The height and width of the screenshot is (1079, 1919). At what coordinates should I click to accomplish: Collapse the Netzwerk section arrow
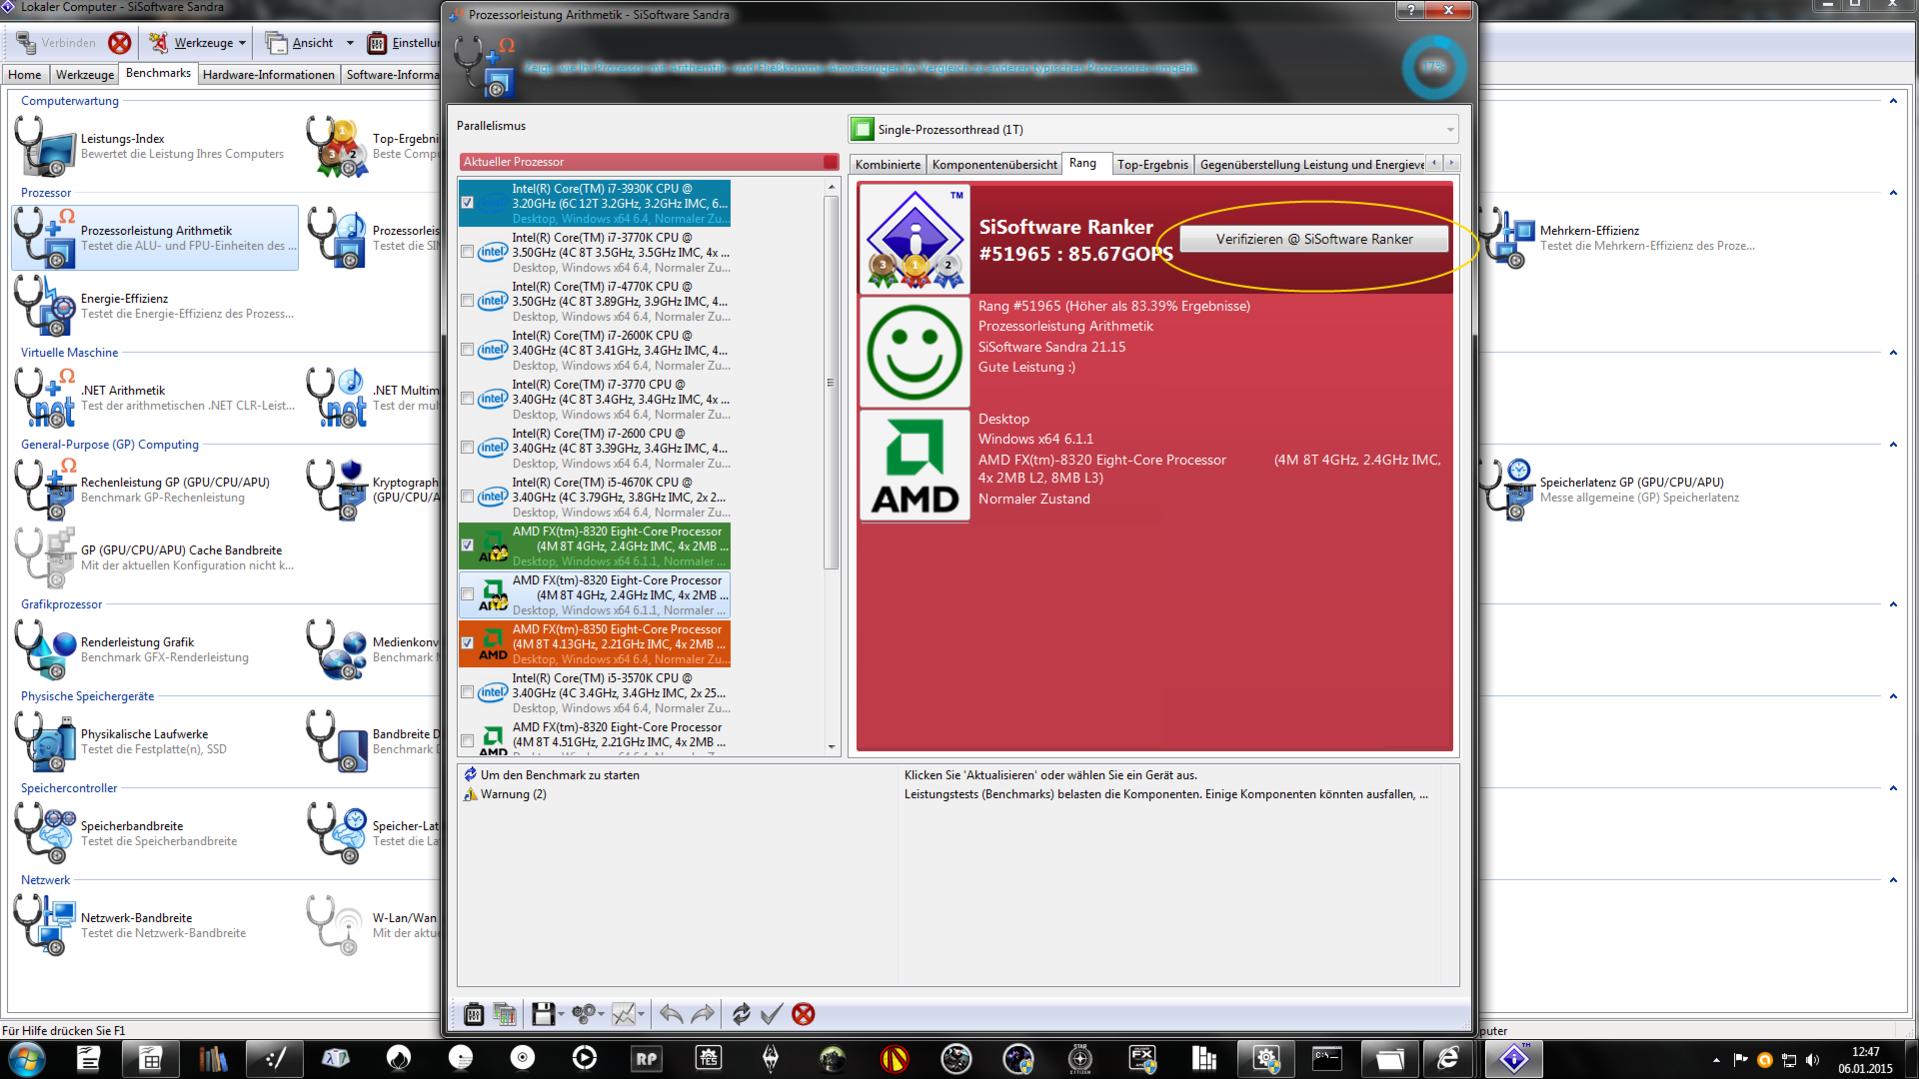(x=1893, y=881)
